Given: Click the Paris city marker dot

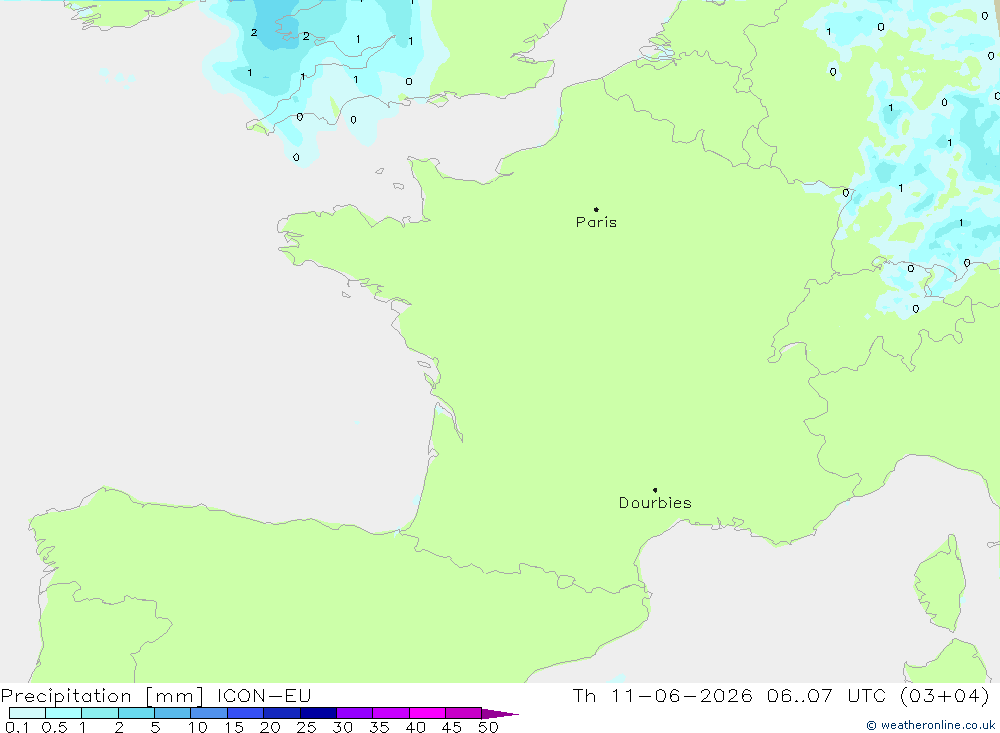Looking at the screenshot, I should [x=596, y=209].
